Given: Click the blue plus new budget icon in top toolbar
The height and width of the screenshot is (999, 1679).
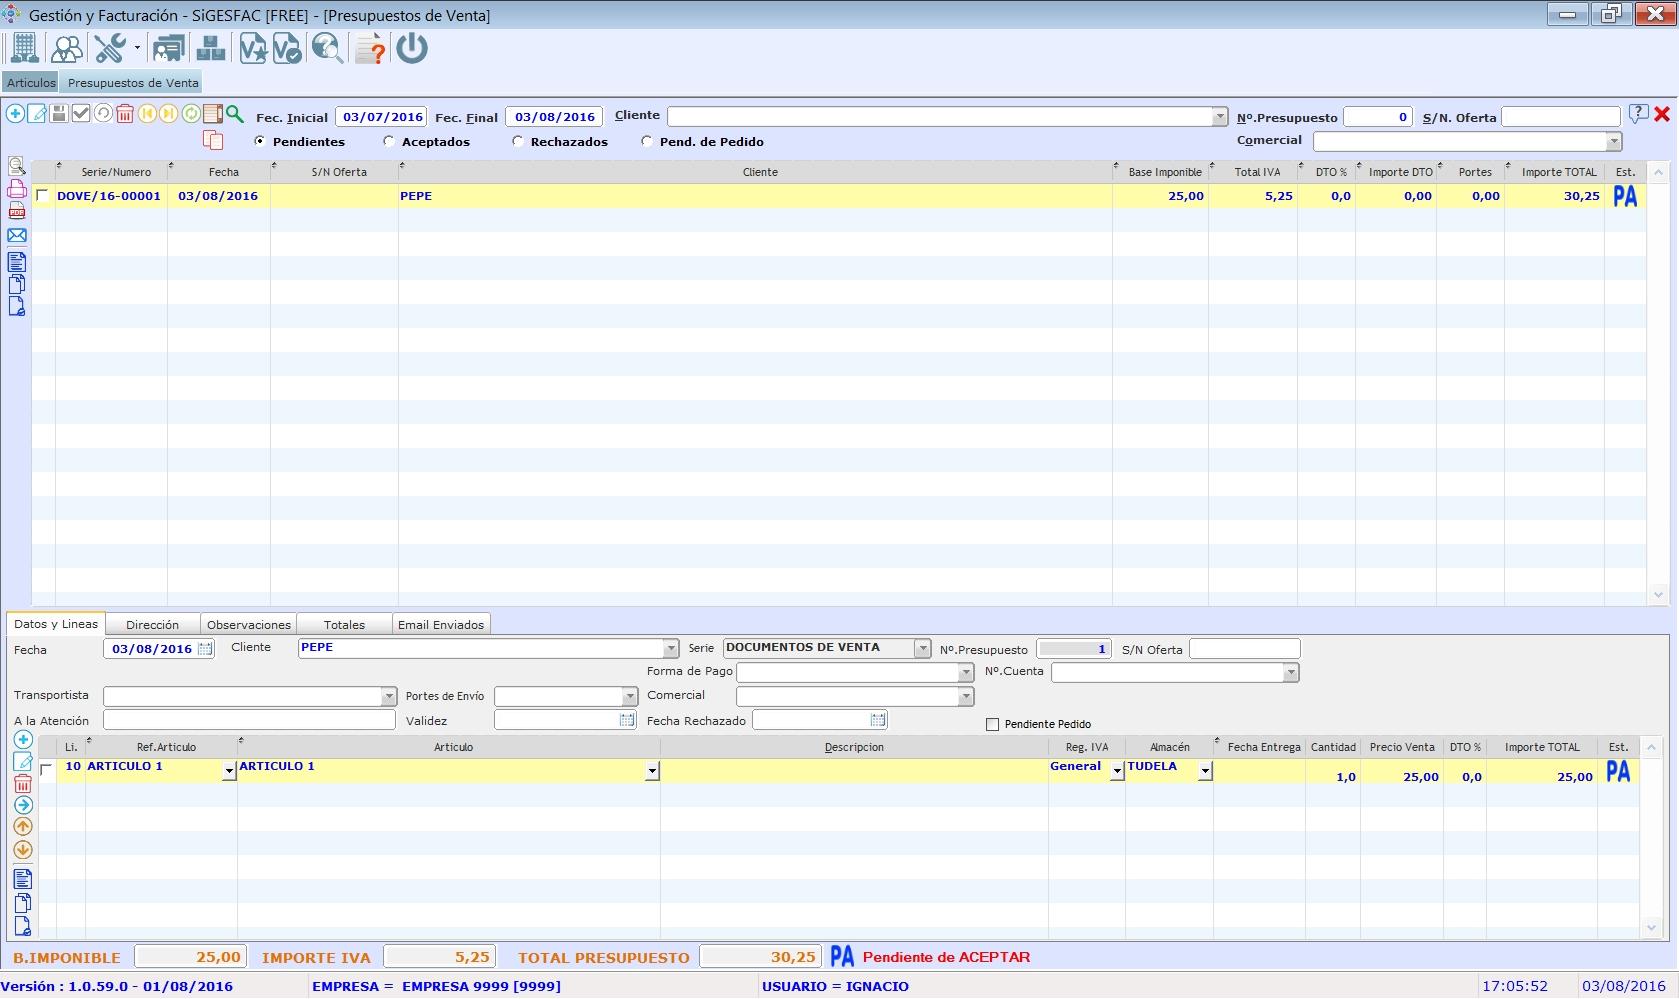Looking at the screenshot, I should 15,114.
